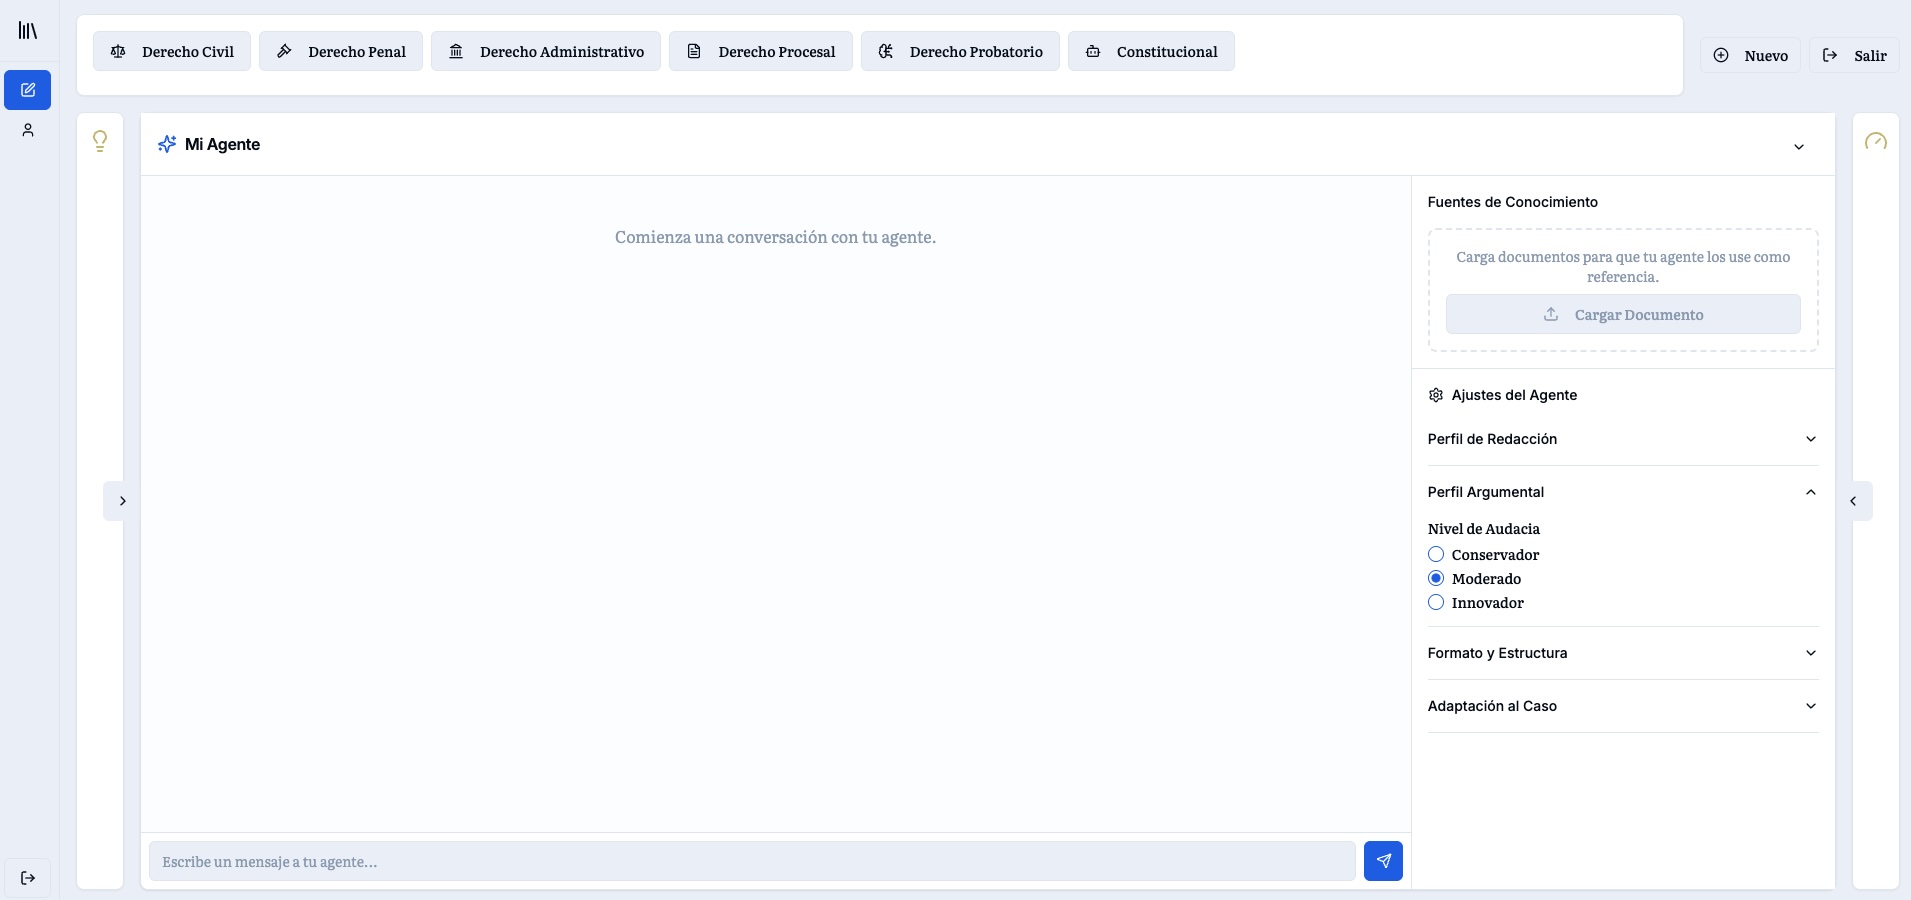This screenshot has height=900, width=1911.
Task: Open the library logo icon top left
Action: pos(27,31)
